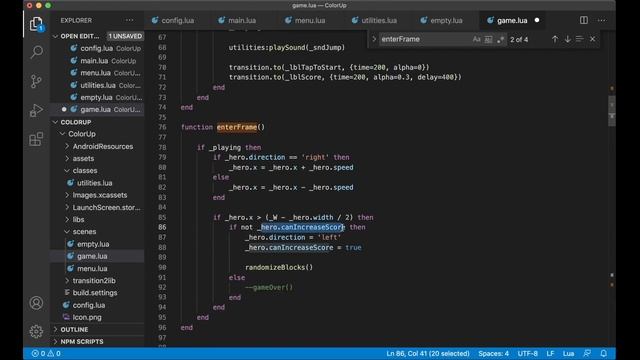
Task: Click the highlighted enterFrame function name
Action: pos(237,127)
